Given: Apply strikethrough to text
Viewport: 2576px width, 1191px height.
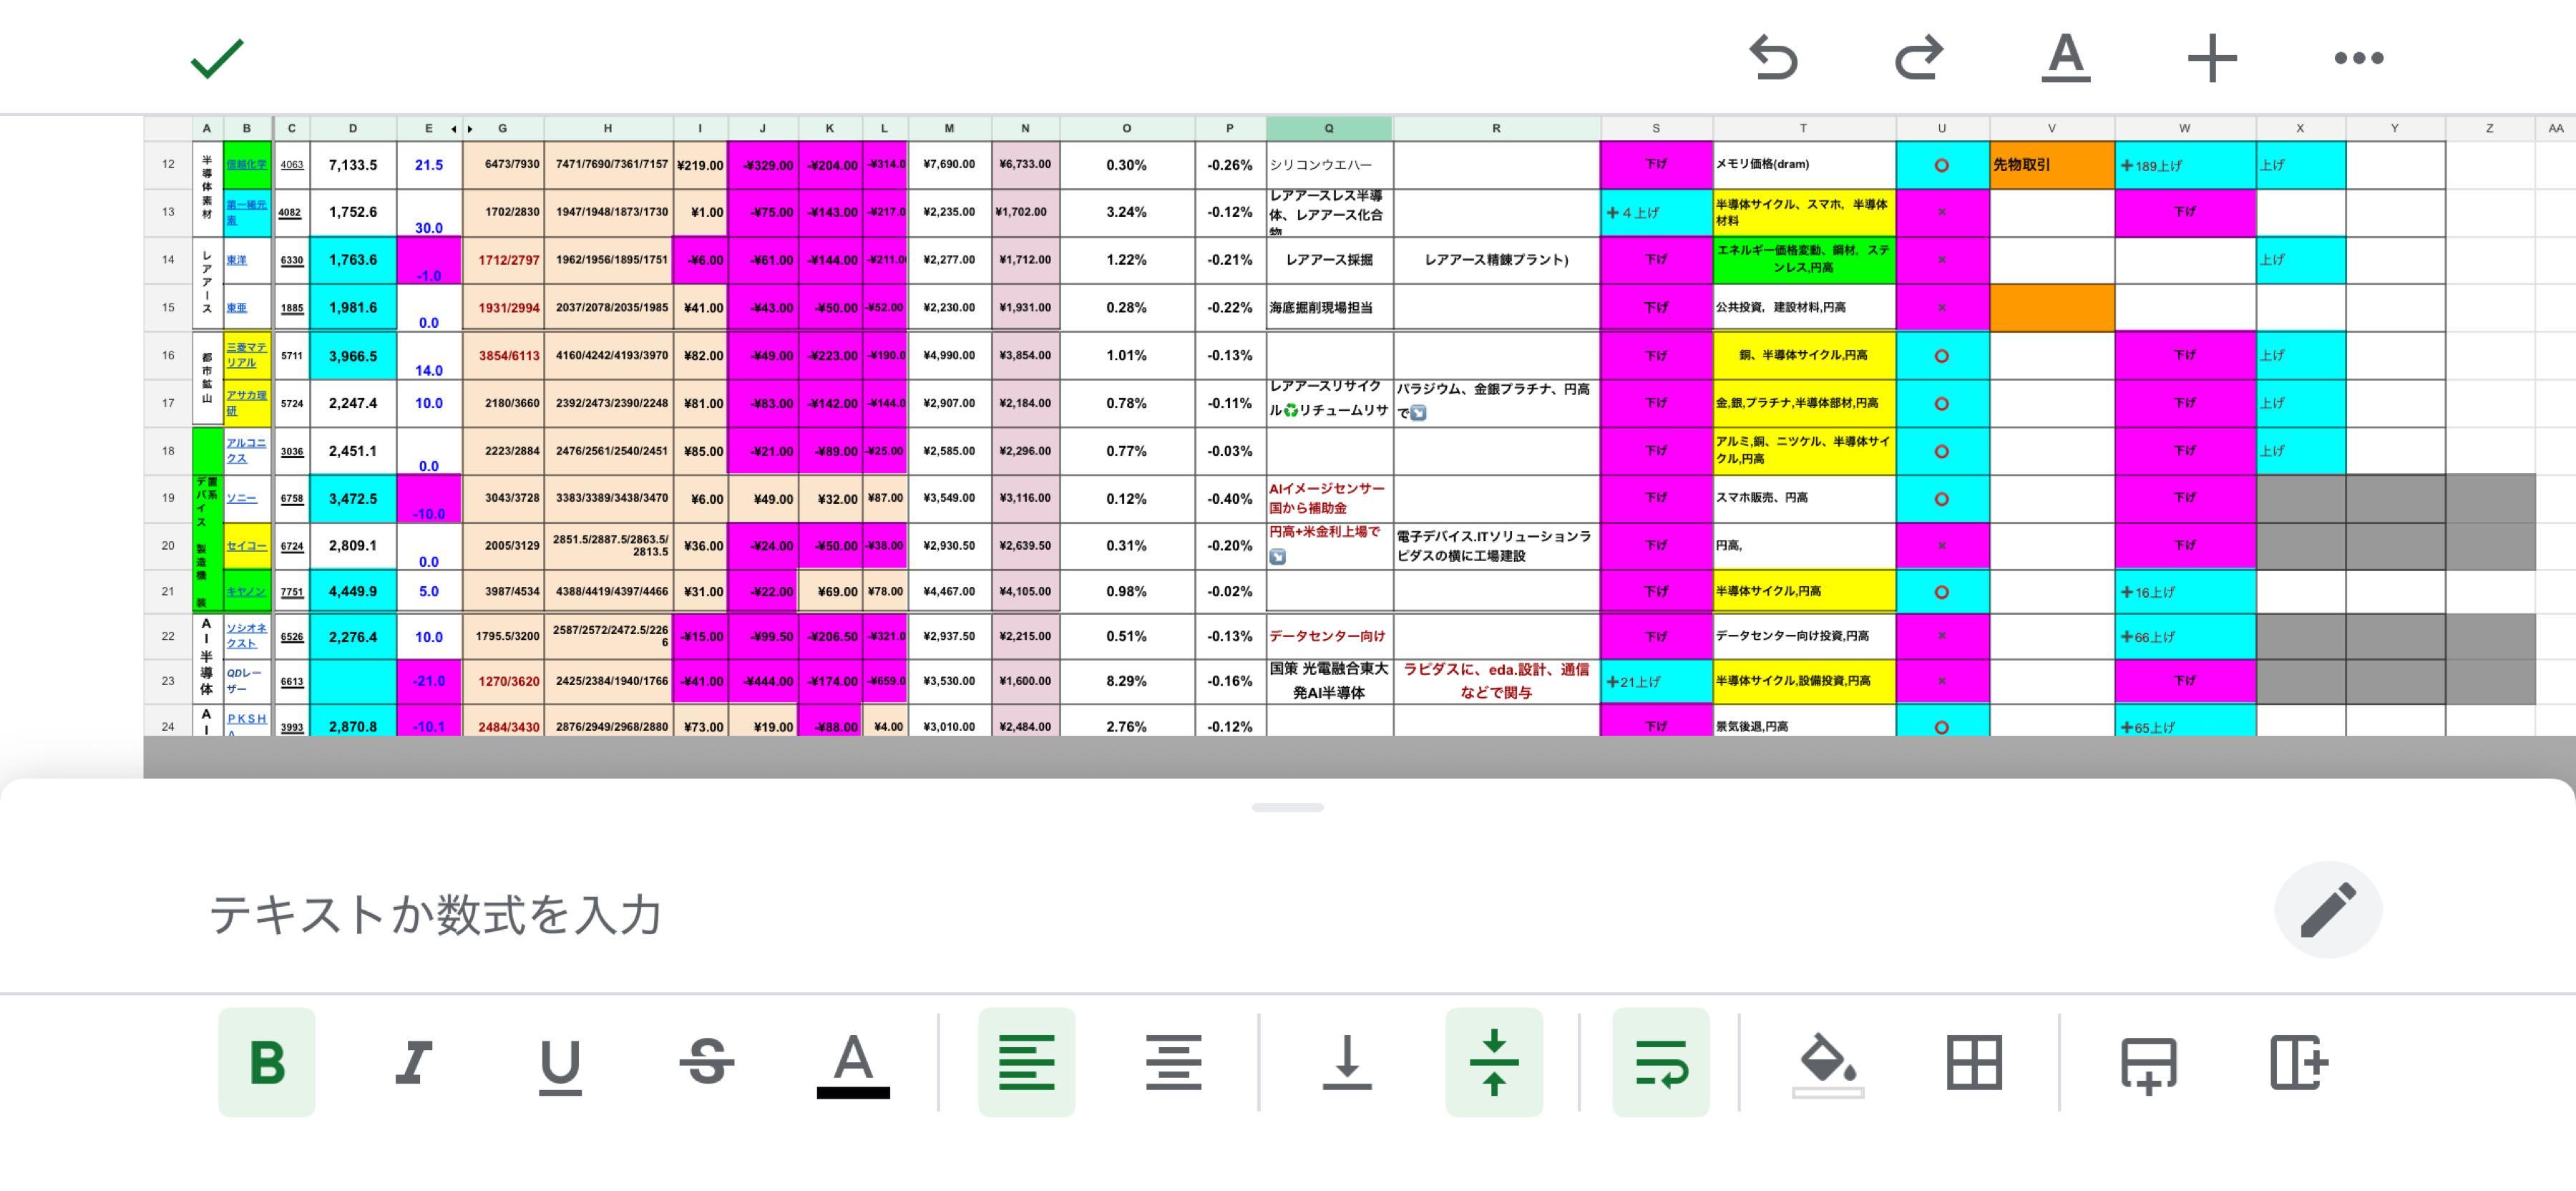Looking at the screenshot, I should point(706,1062).
